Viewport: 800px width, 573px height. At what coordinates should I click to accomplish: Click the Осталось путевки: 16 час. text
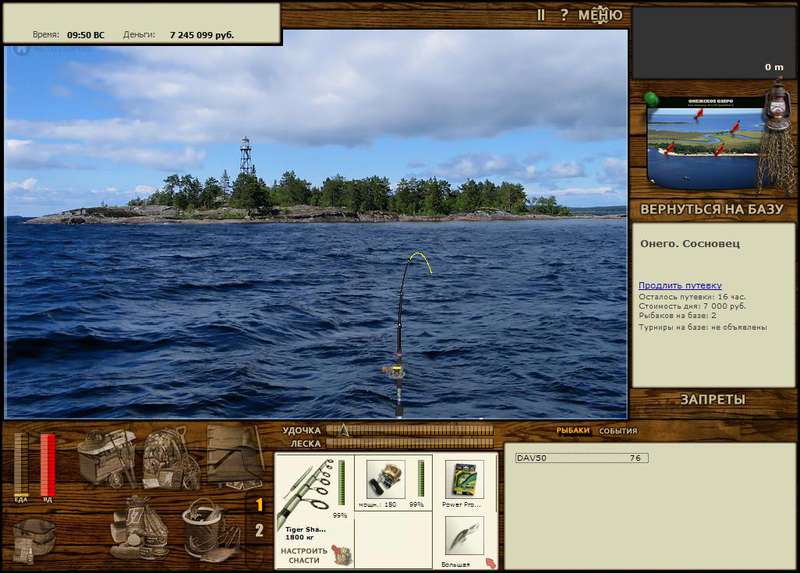[x=692, y=296]
